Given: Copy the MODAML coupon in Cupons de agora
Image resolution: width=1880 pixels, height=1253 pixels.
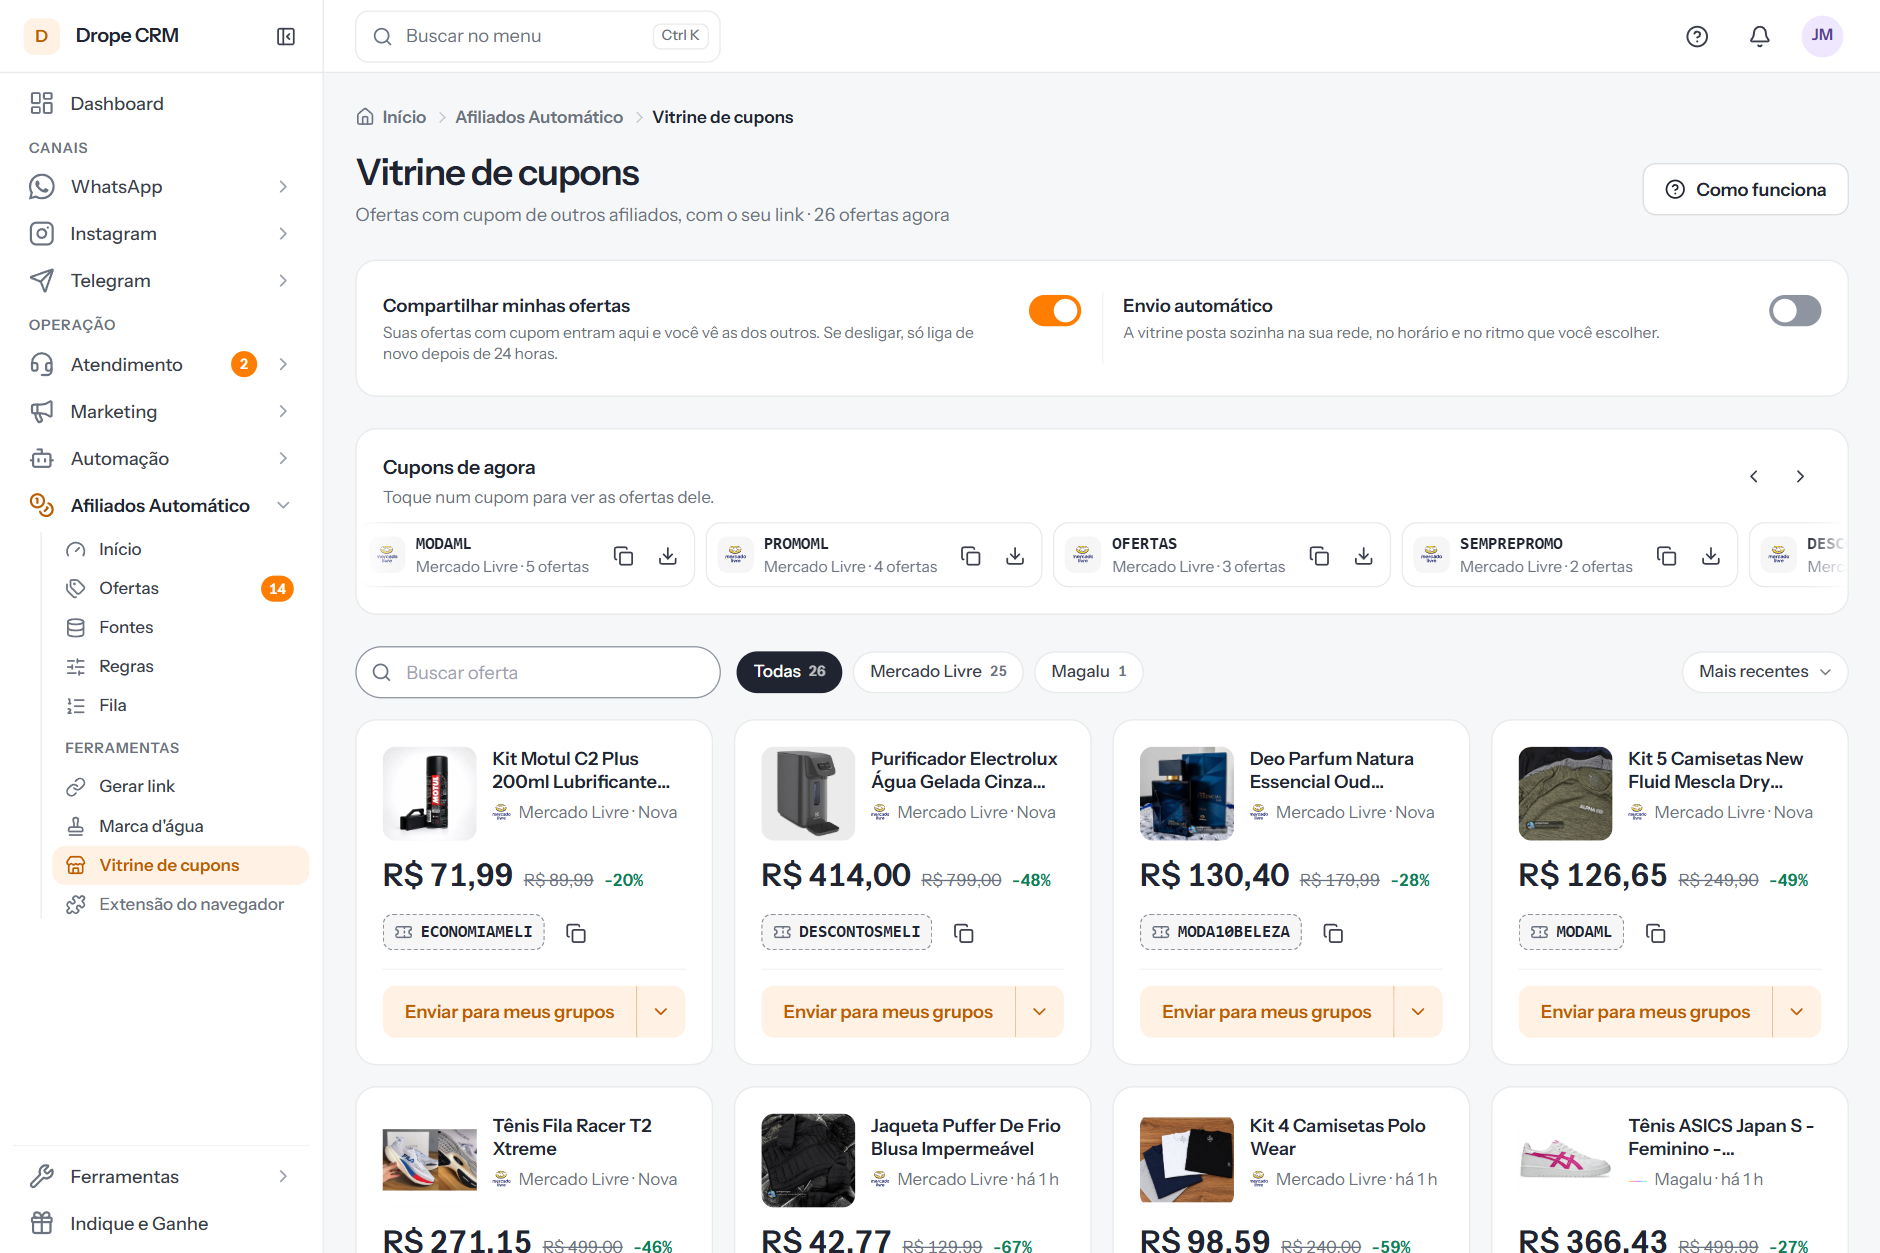Looking at the screenshot, I should click(624, 555).
